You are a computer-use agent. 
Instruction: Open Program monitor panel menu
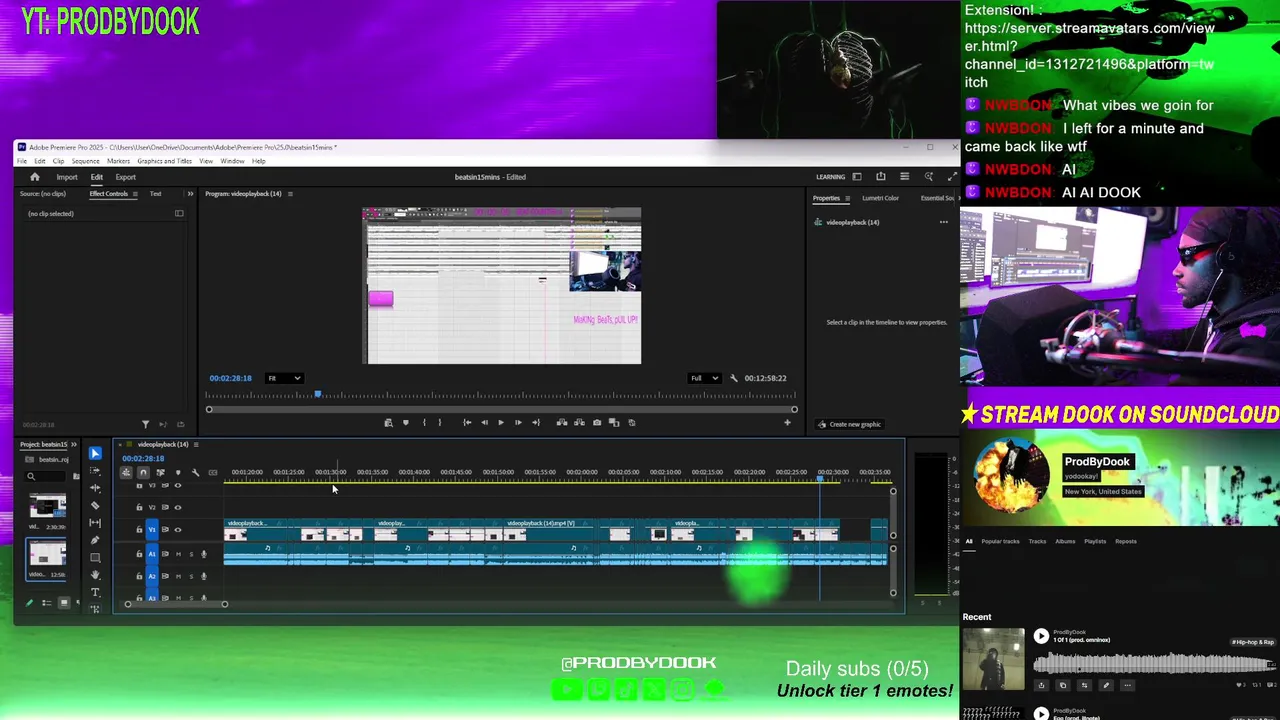click(x=290, y=194)
